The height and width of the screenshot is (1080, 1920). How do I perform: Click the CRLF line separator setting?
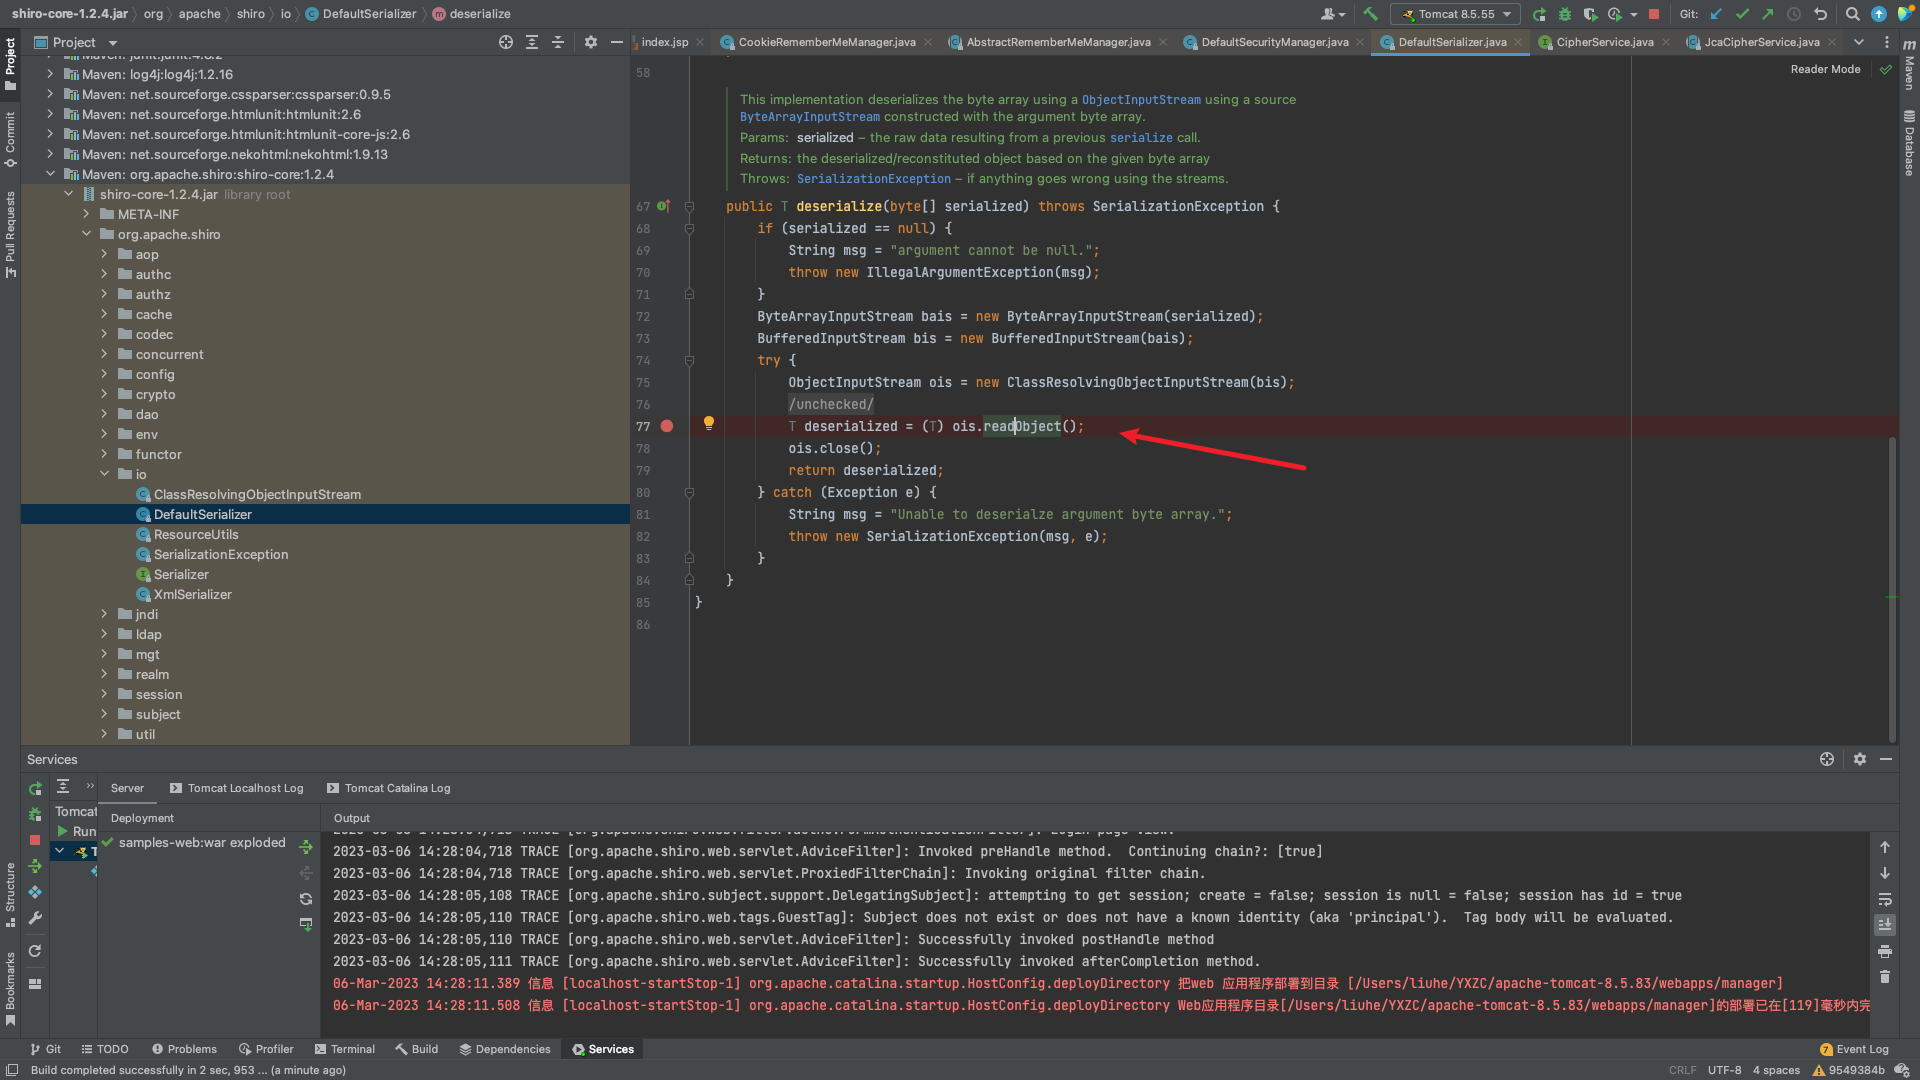pyautogui.click(x=1682, y=1070)
